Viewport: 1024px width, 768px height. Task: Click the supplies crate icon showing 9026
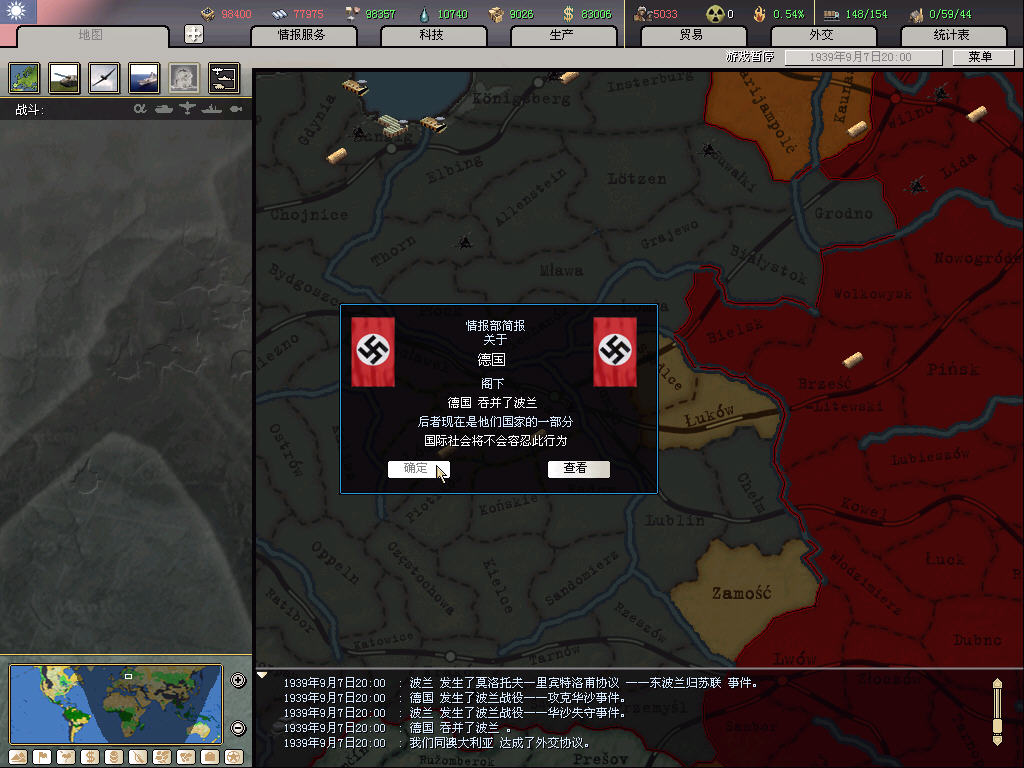pos(496,14)
